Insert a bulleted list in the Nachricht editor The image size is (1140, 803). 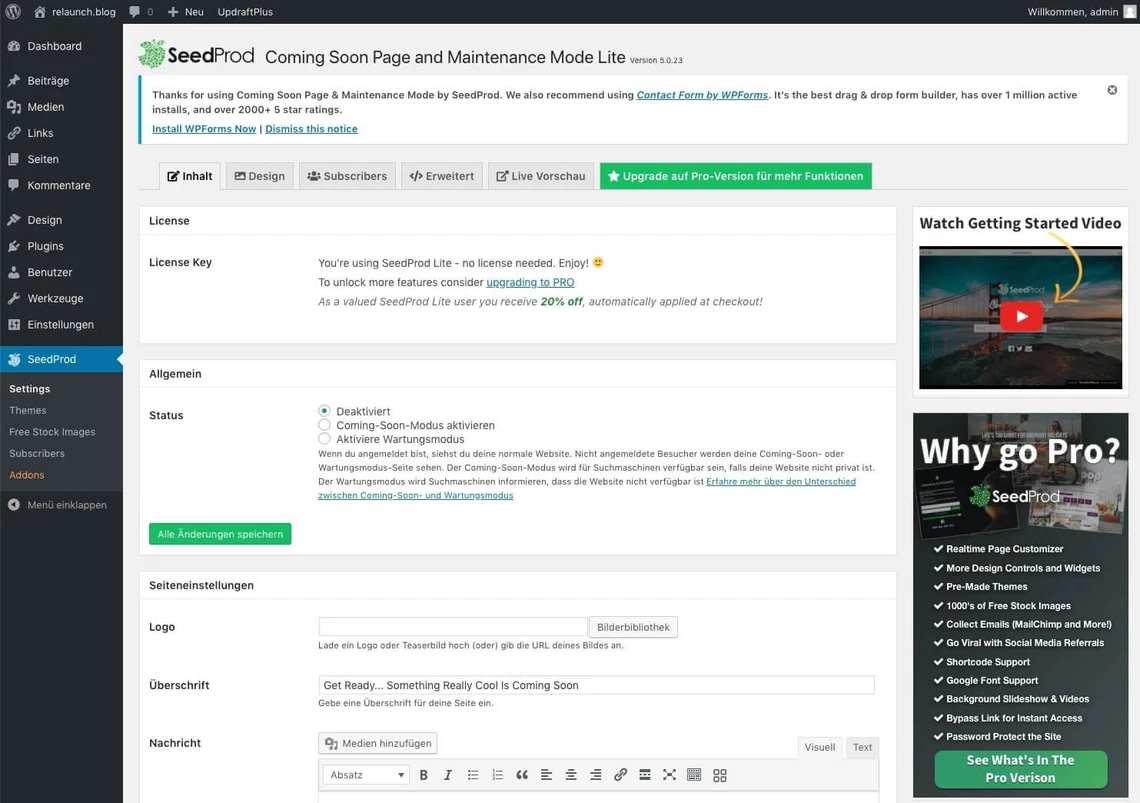472,774
